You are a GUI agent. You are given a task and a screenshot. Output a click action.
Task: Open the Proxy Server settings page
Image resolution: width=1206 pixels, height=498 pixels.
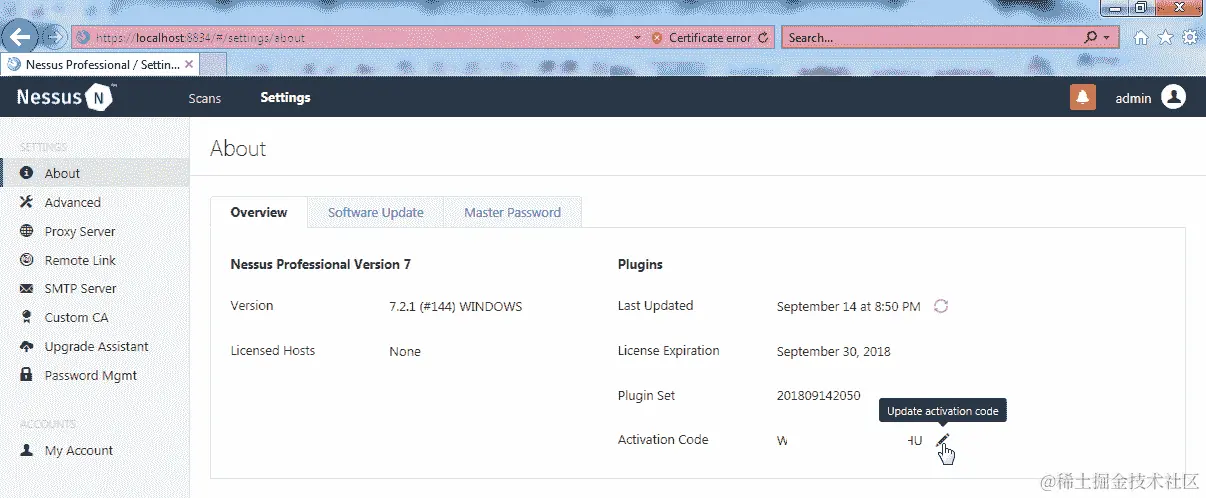(x=95, y=231)
